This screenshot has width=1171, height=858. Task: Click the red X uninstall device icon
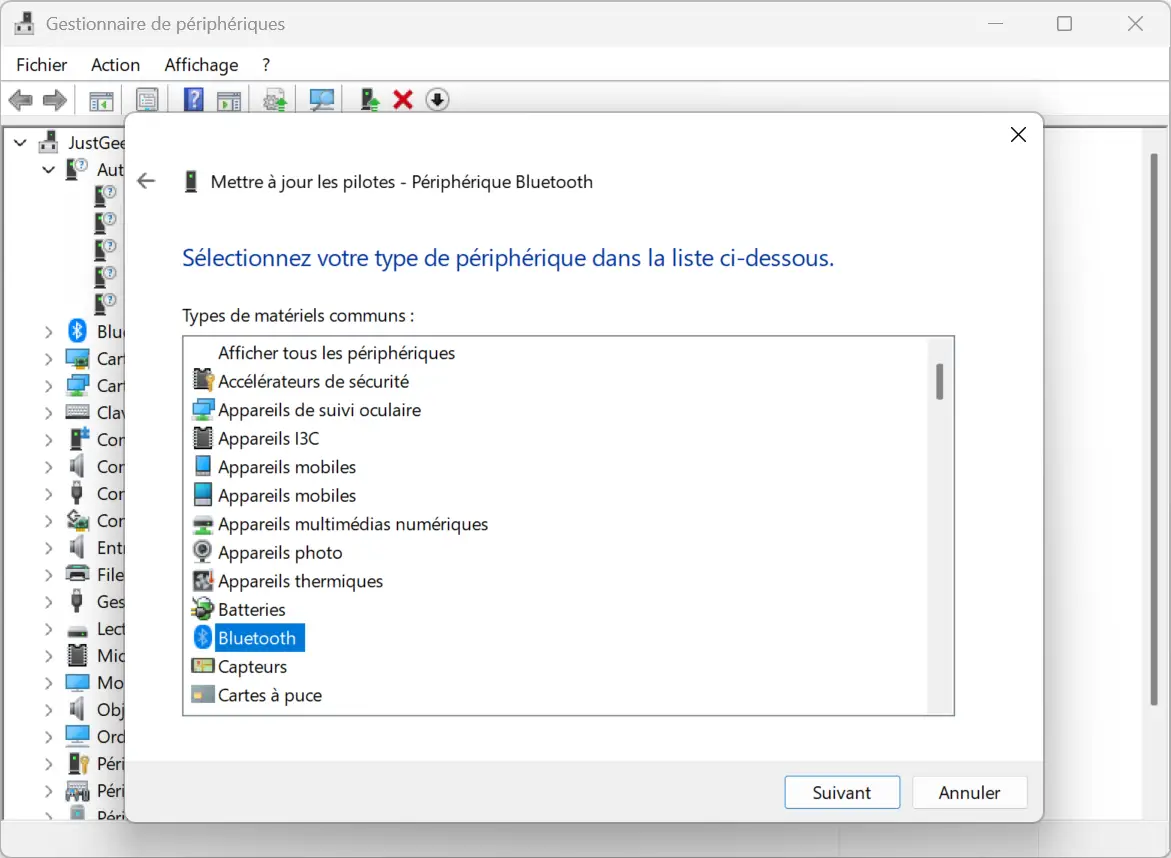click(403, 99)
